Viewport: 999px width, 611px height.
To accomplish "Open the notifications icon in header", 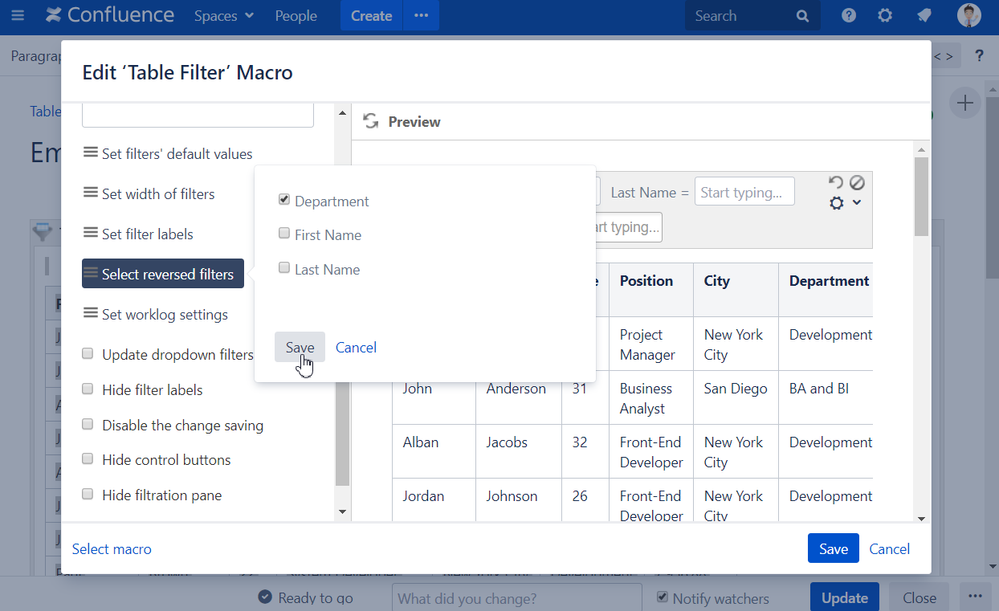I will [x=924, y=15].
